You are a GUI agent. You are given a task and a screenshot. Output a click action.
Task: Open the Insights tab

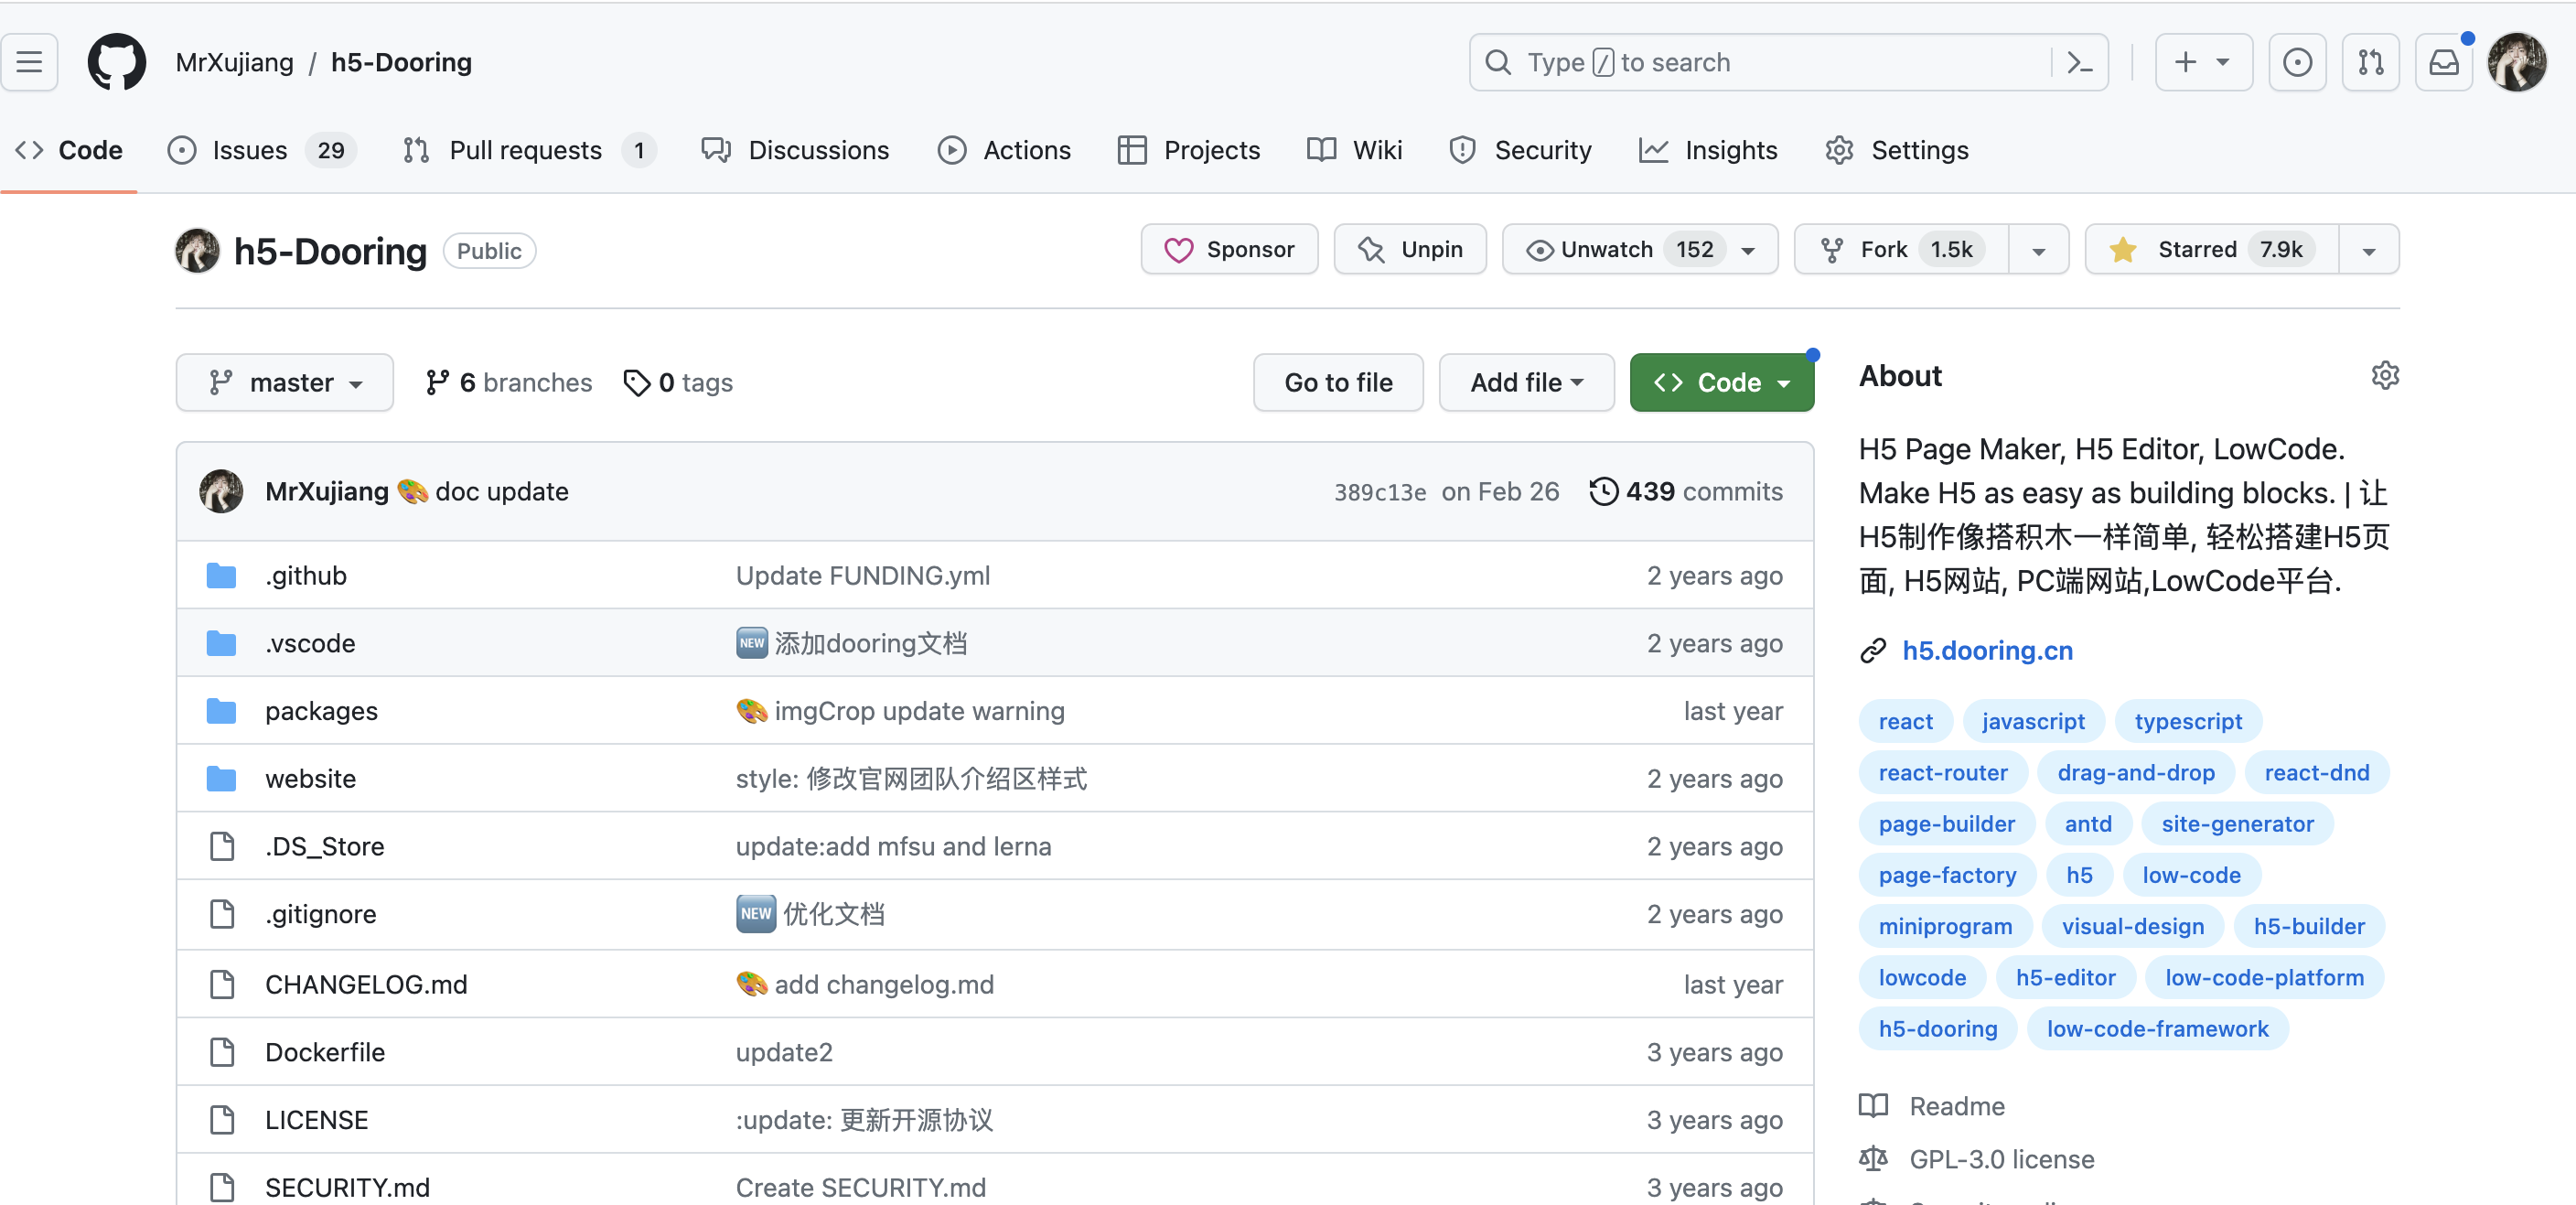pos(1709,150)
